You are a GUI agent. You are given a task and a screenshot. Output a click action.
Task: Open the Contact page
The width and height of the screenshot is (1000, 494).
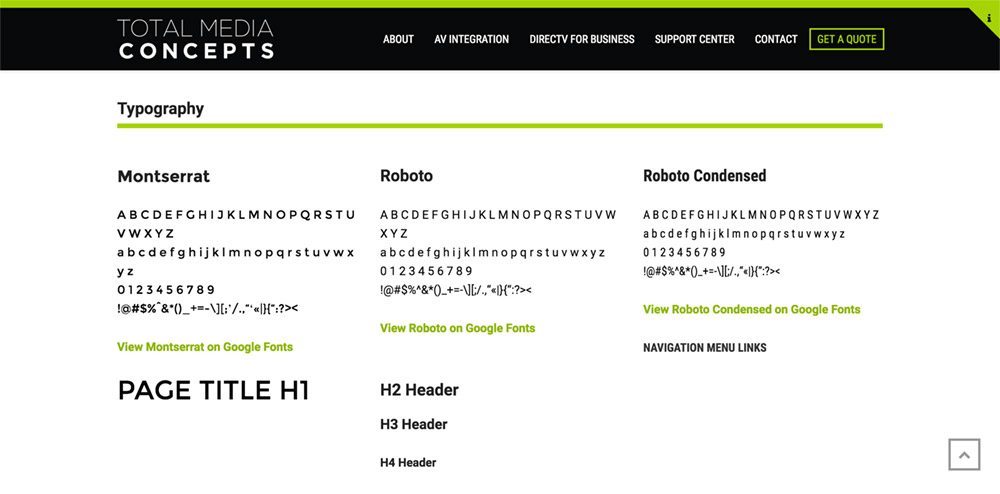click(x=776, y=39)
